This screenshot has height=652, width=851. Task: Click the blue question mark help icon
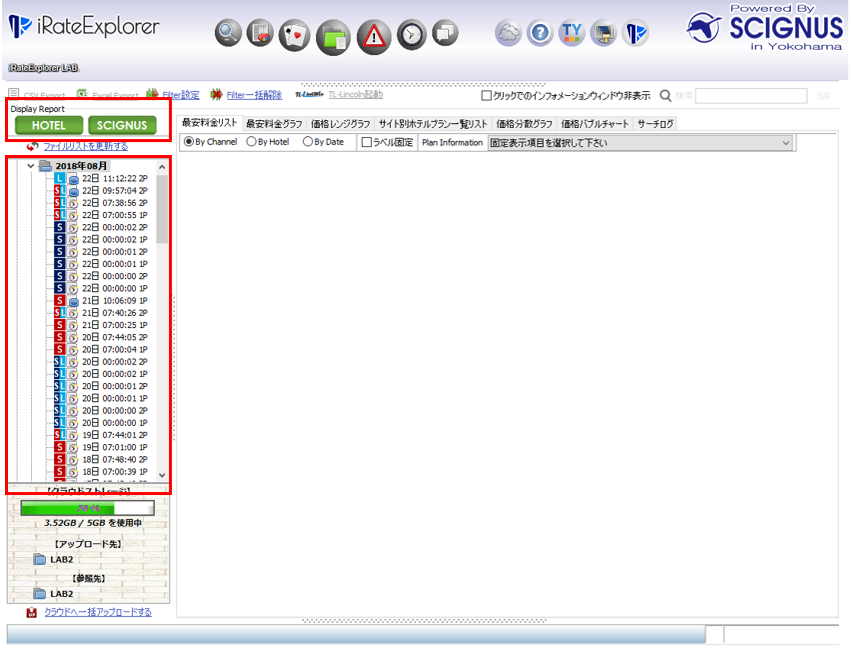540,34
